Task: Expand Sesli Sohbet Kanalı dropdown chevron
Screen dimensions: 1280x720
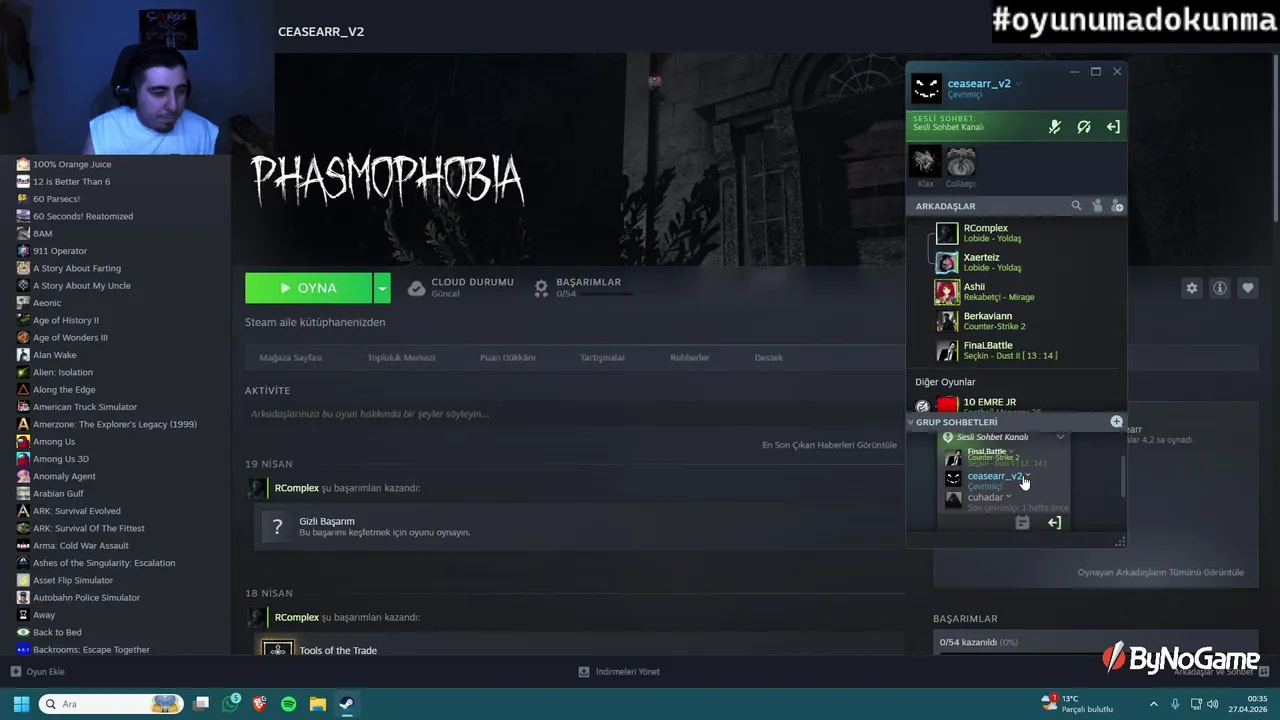Action: (1060, 437)
